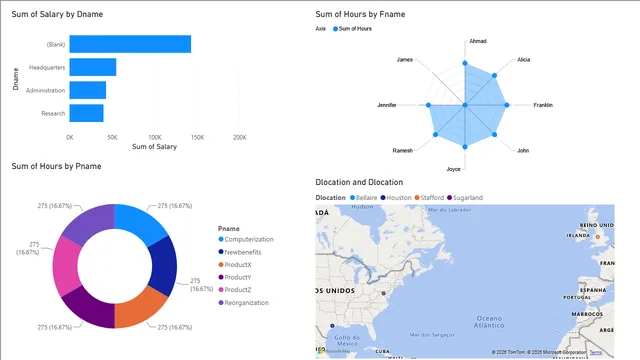Click the Sum of Salary axis title
The image size is (640, 360).
pos(154,147)
